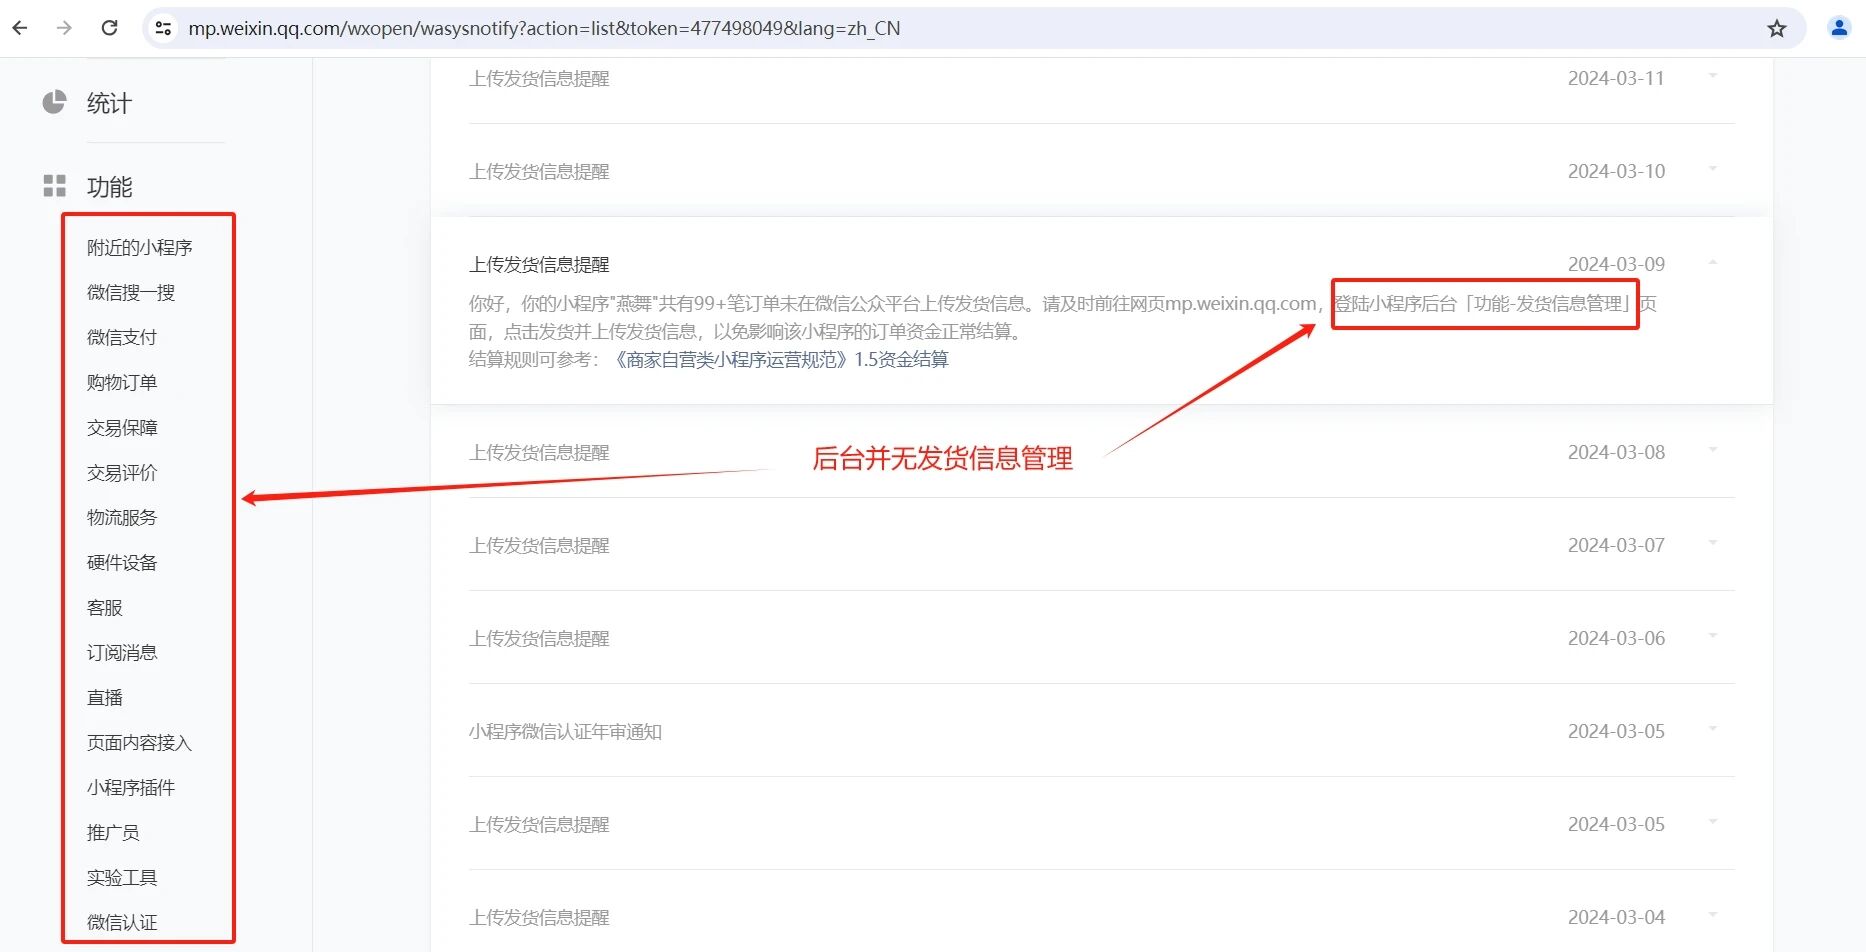Open the 统计 sidebar section
The width and height of the screenshot is (1866, 952).
(109, 103)
